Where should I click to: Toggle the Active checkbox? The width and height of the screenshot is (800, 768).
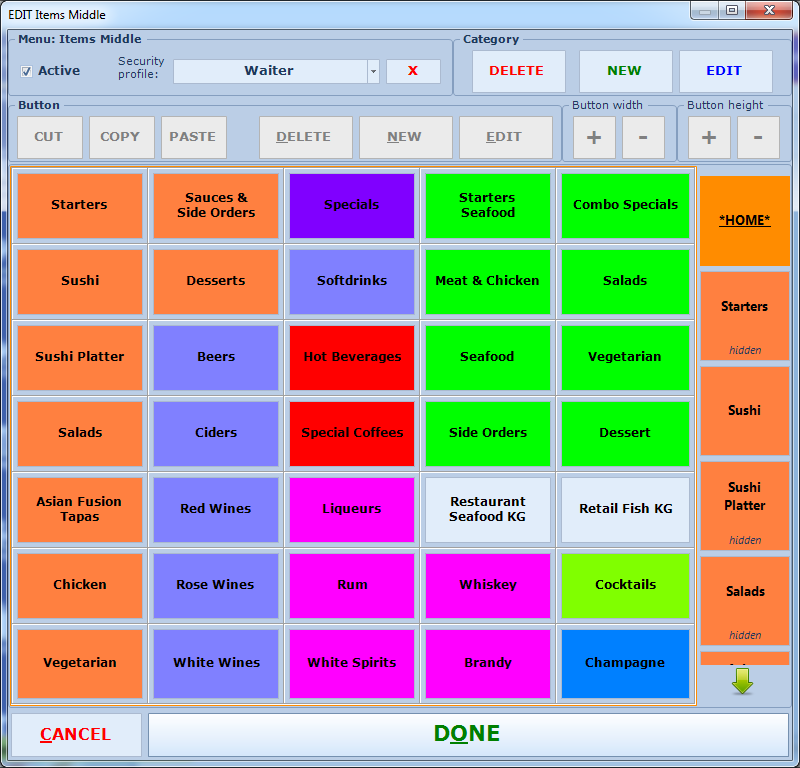tap(27, 71)
